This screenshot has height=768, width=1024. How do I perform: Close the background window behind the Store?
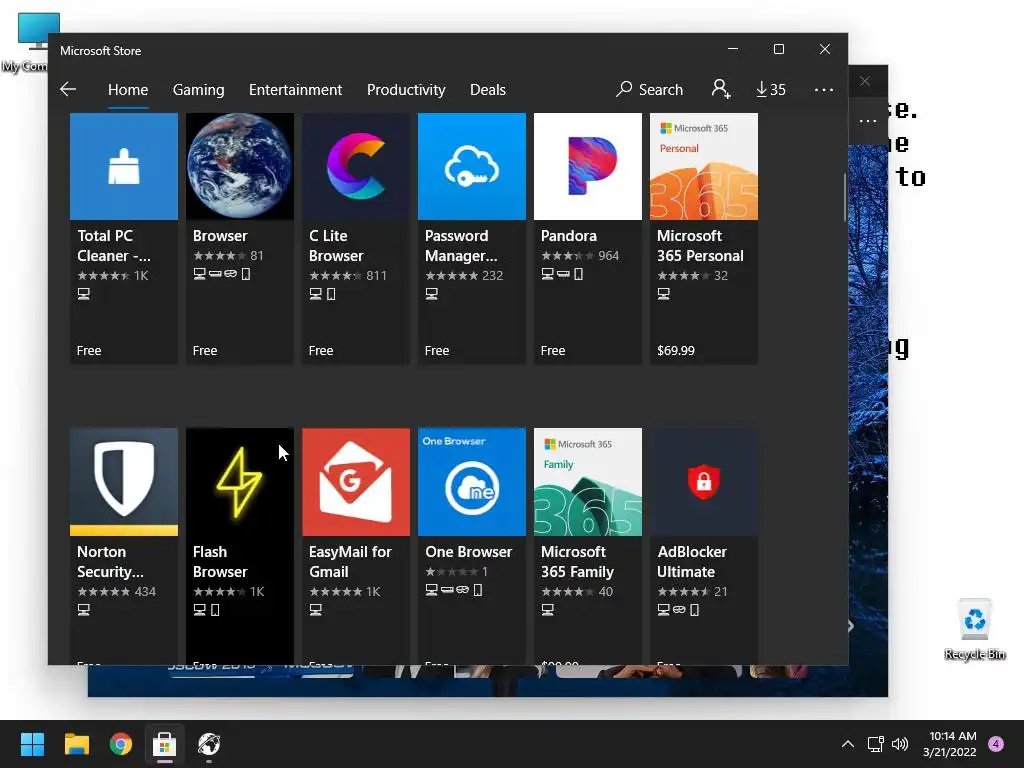click(x=865, y=81)
